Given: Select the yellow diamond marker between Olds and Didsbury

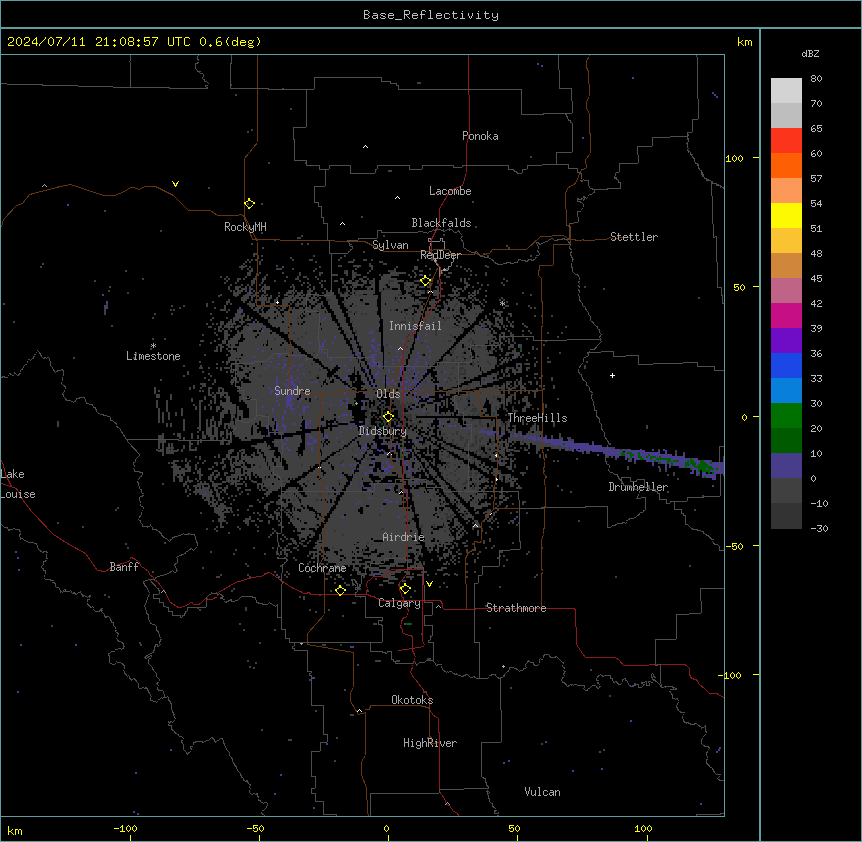Looking at the screenshot, I should (x=388, y=416).
